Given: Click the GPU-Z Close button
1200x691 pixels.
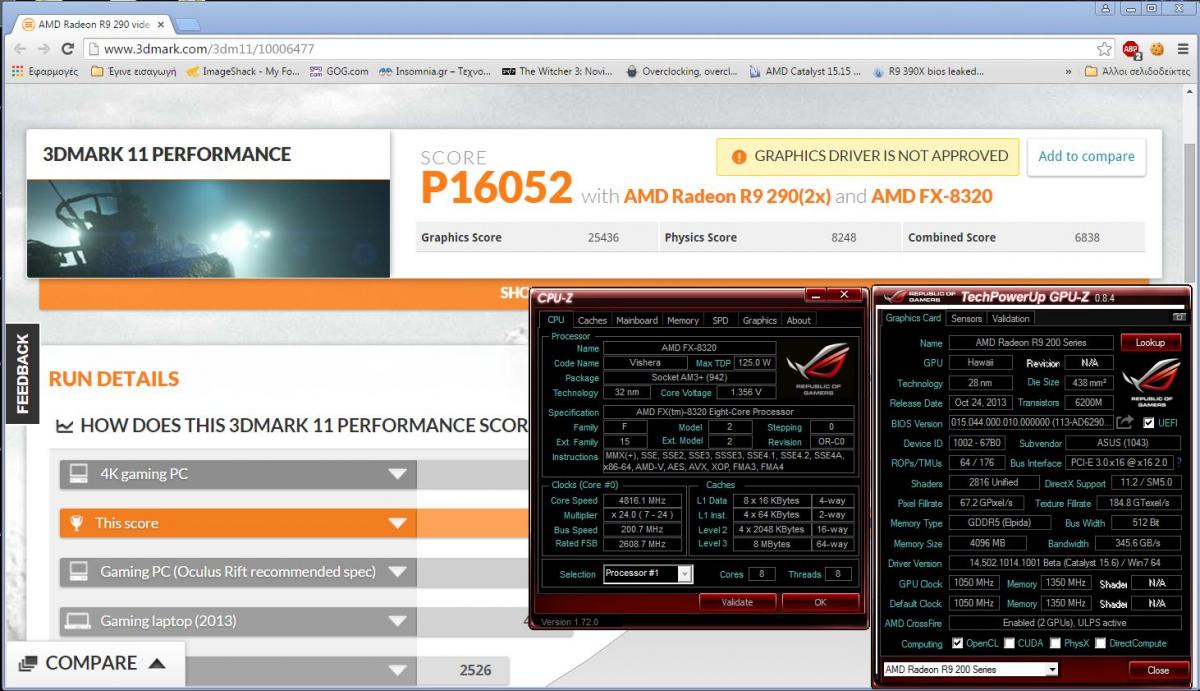Looking at the screenshot, I should pyautogui.click(x=1158, y=670).
